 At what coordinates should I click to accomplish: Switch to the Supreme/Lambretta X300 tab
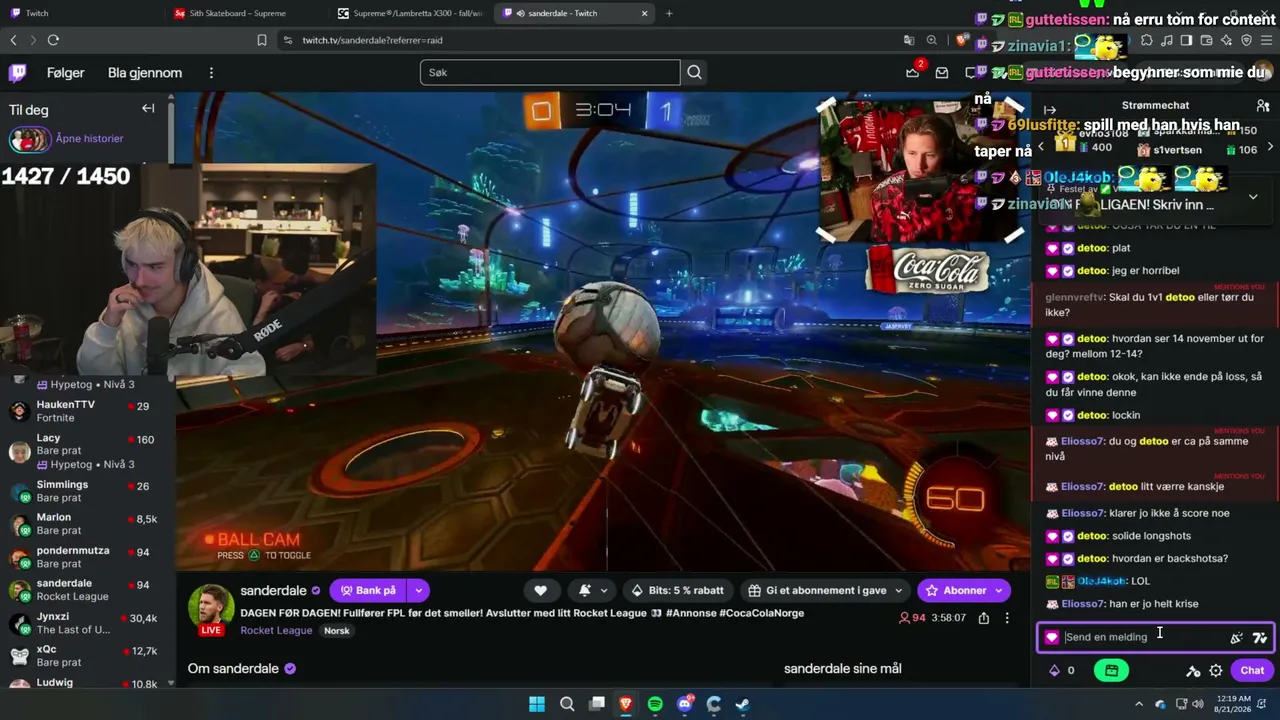coord(409,13)
